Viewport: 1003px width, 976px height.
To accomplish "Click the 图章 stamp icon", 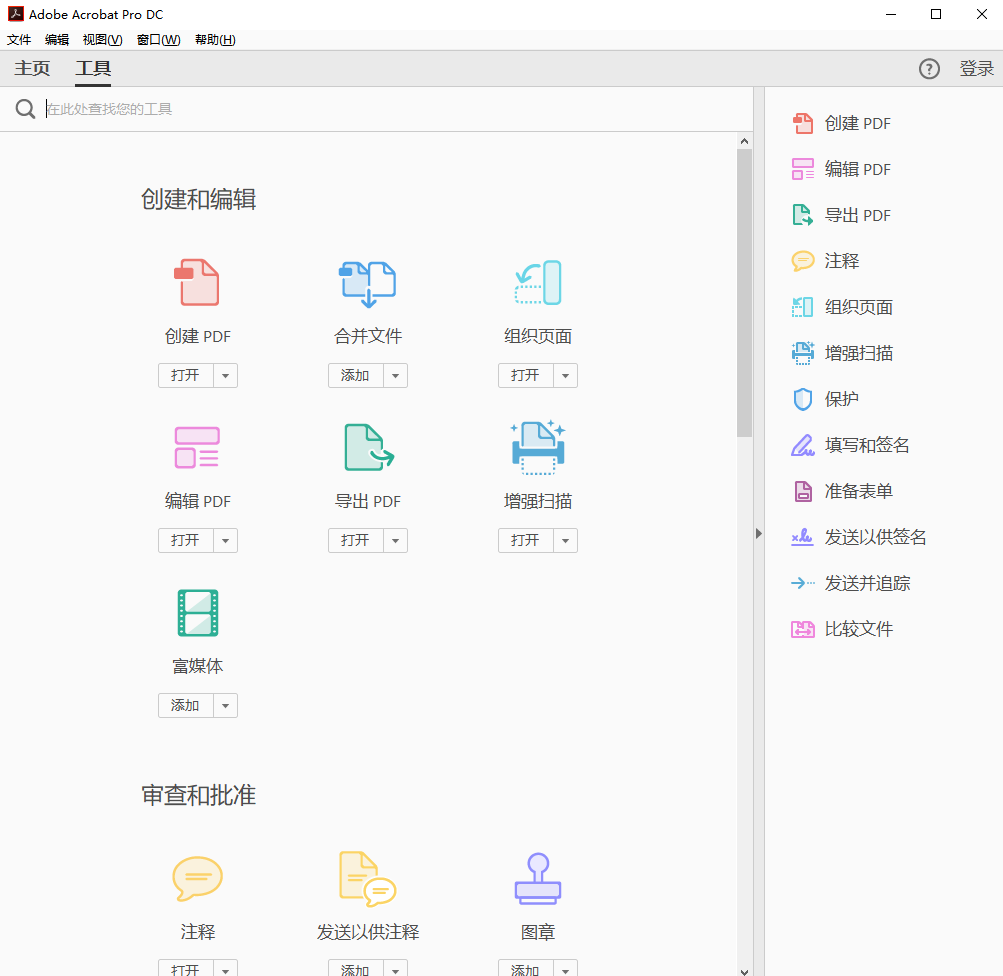I will pos(538,879).
